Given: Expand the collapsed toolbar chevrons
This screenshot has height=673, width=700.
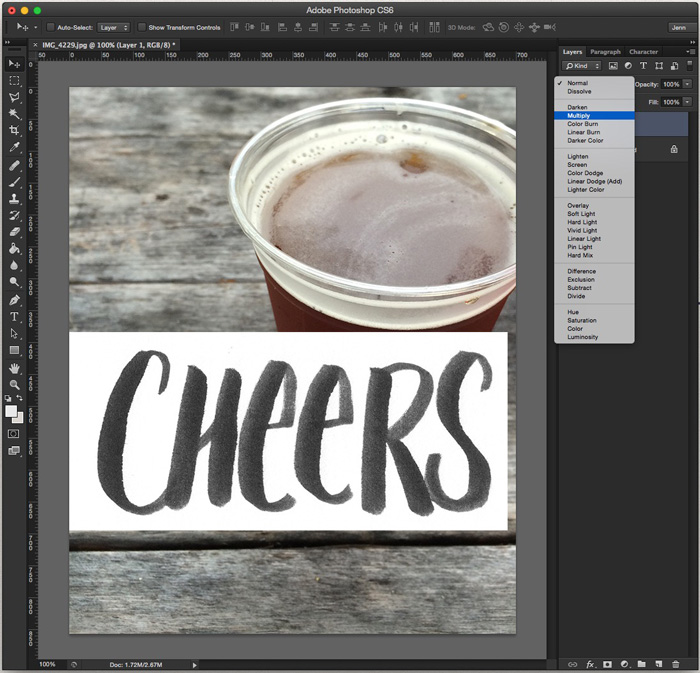Looking at the screenshot, I should 7,42.
